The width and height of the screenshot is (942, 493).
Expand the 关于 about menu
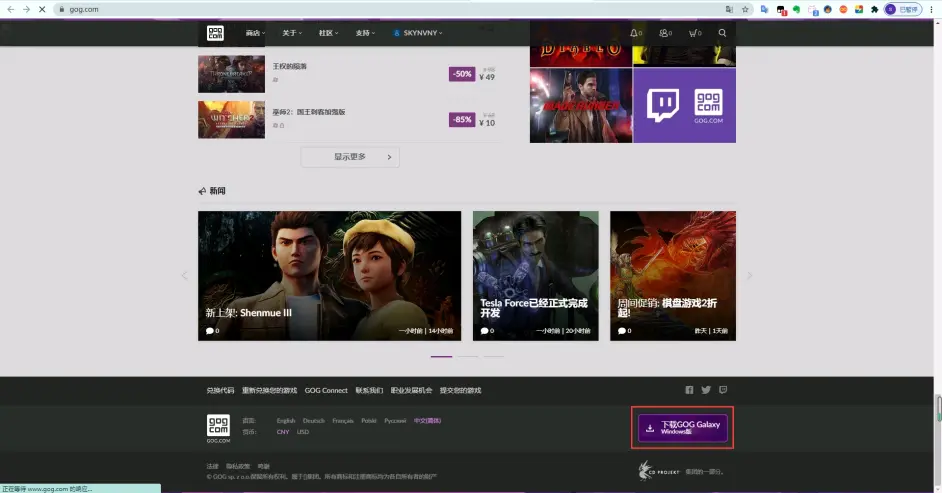(292, 33)
